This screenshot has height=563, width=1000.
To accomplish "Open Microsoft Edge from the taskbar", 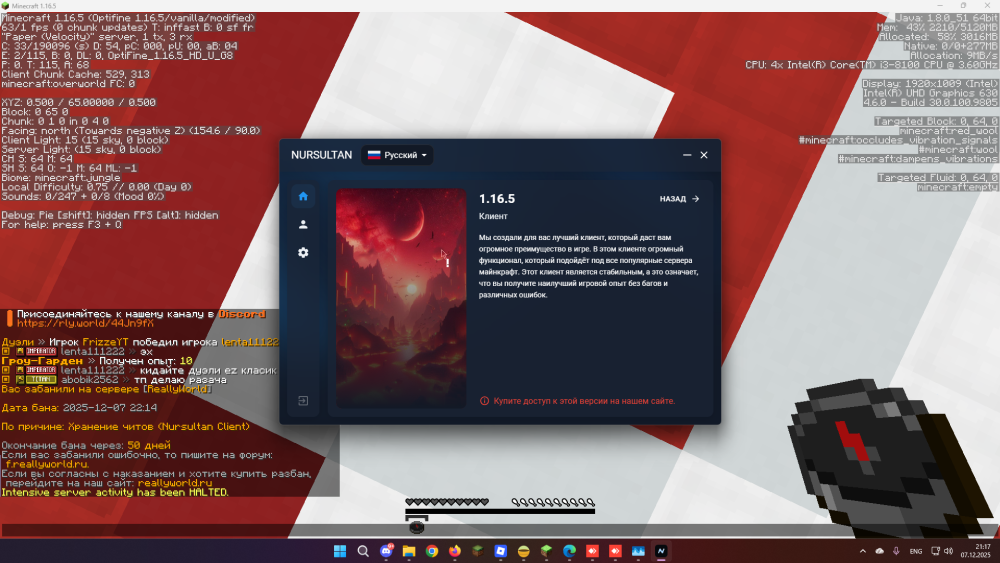I will click(x=570, y=551).
